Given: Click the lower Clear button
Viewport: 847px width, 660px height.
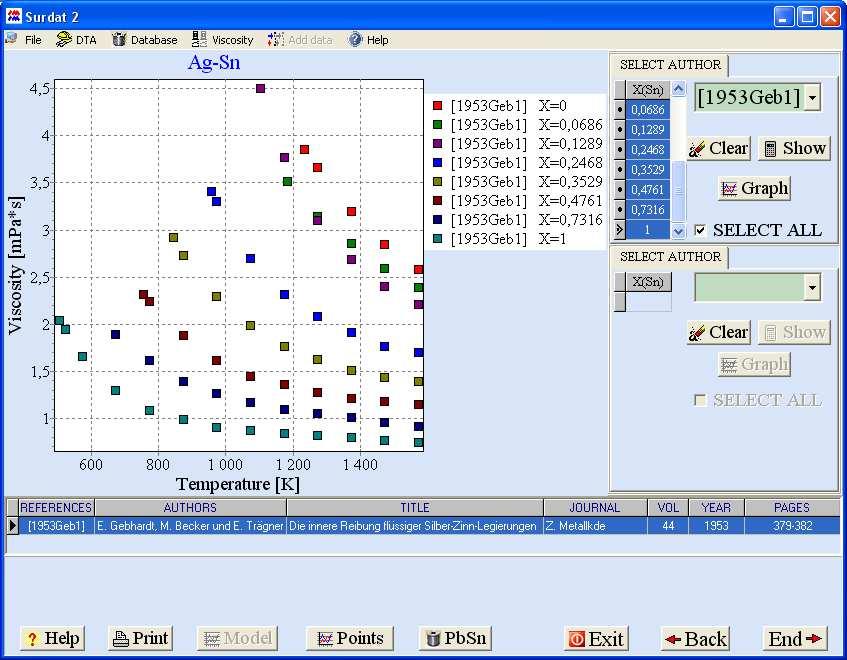Looking at the screenshot, I should click(718, 332).
